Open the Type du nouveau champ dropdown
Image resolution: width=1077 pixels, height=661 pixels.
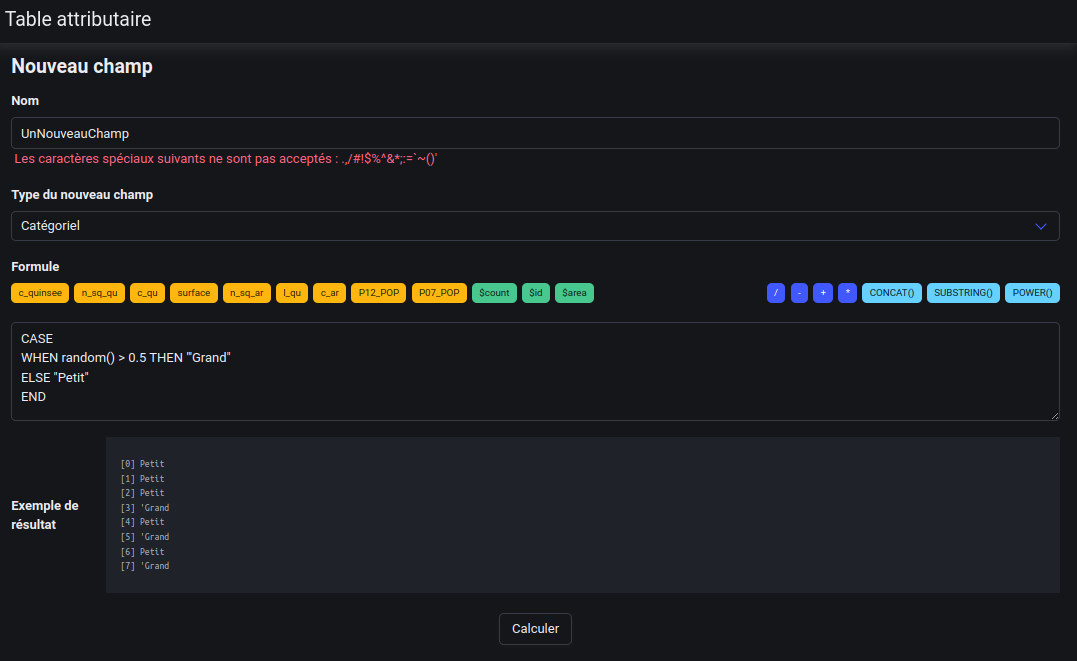pyautogui.click(x=535, y=226)
